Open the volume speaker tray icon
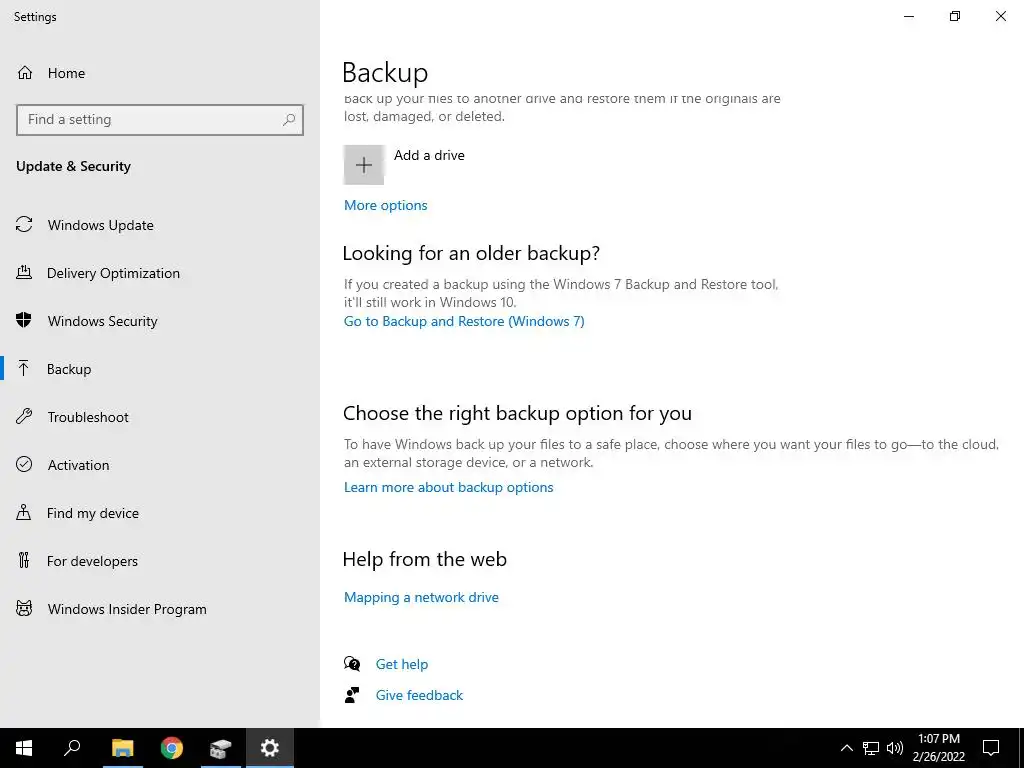The height and width of the screenshot is (768, 1024). click(895, 748)
